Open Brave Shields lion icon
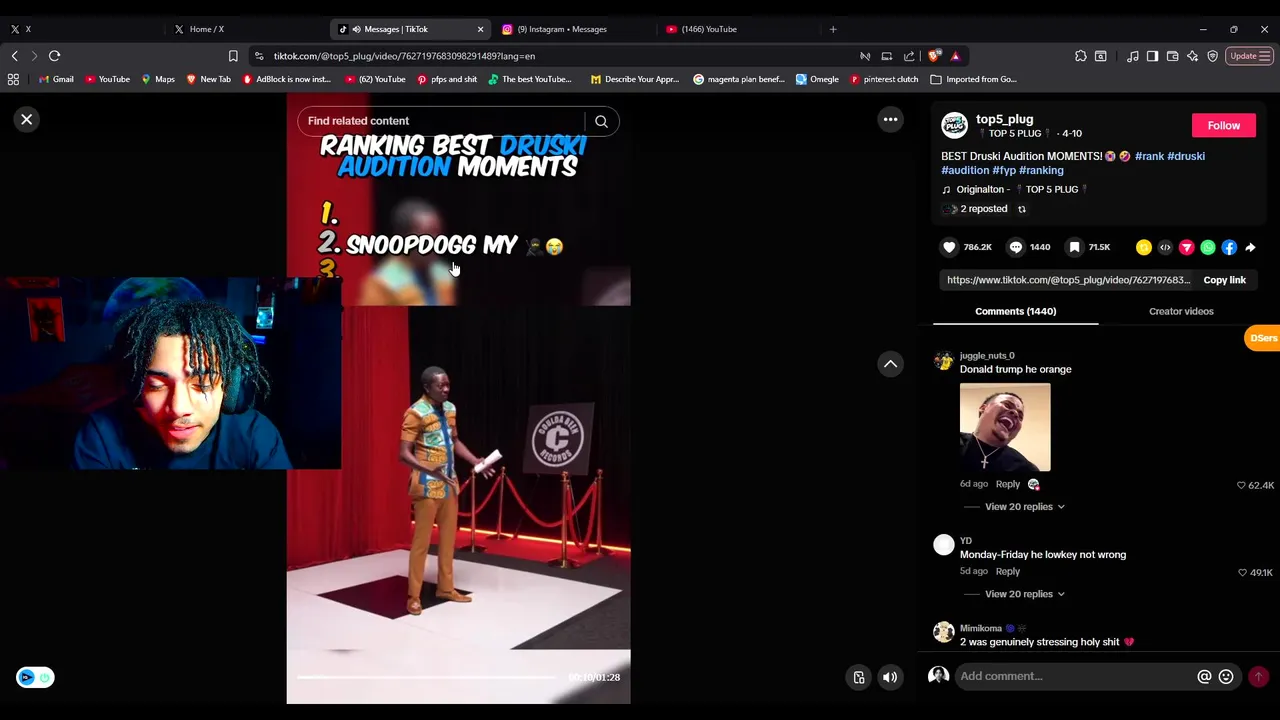 934,56
